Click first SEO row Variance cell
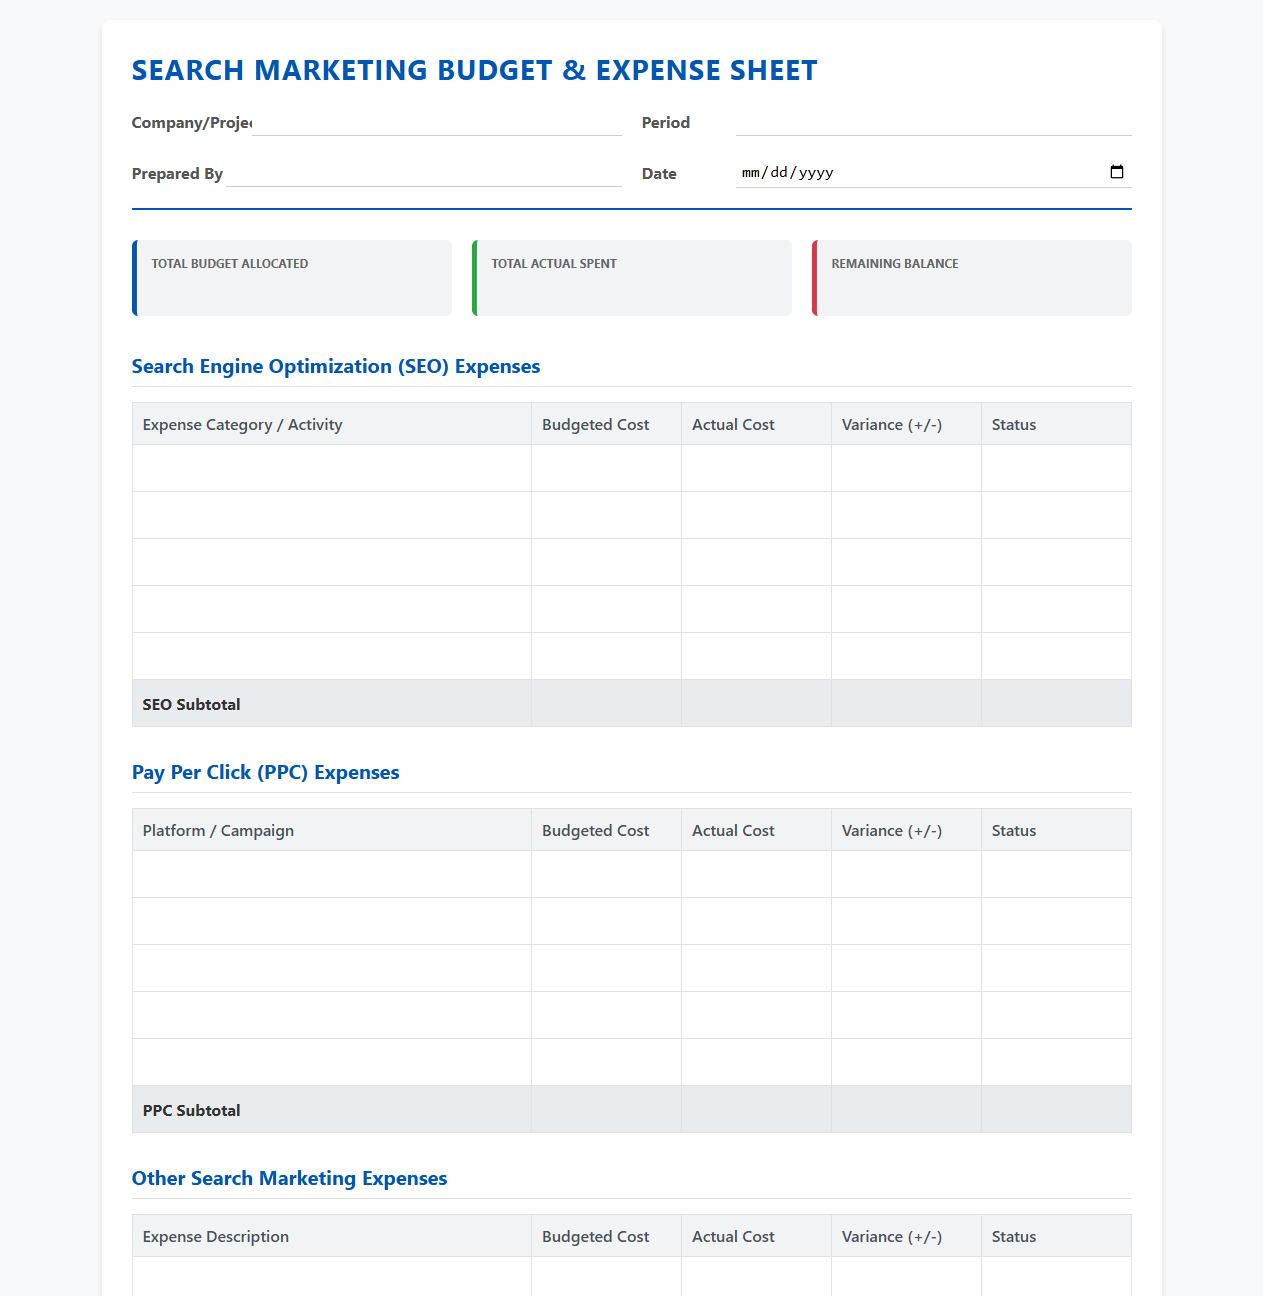This screenshot has height=1296, width=1263. [907, 468]
